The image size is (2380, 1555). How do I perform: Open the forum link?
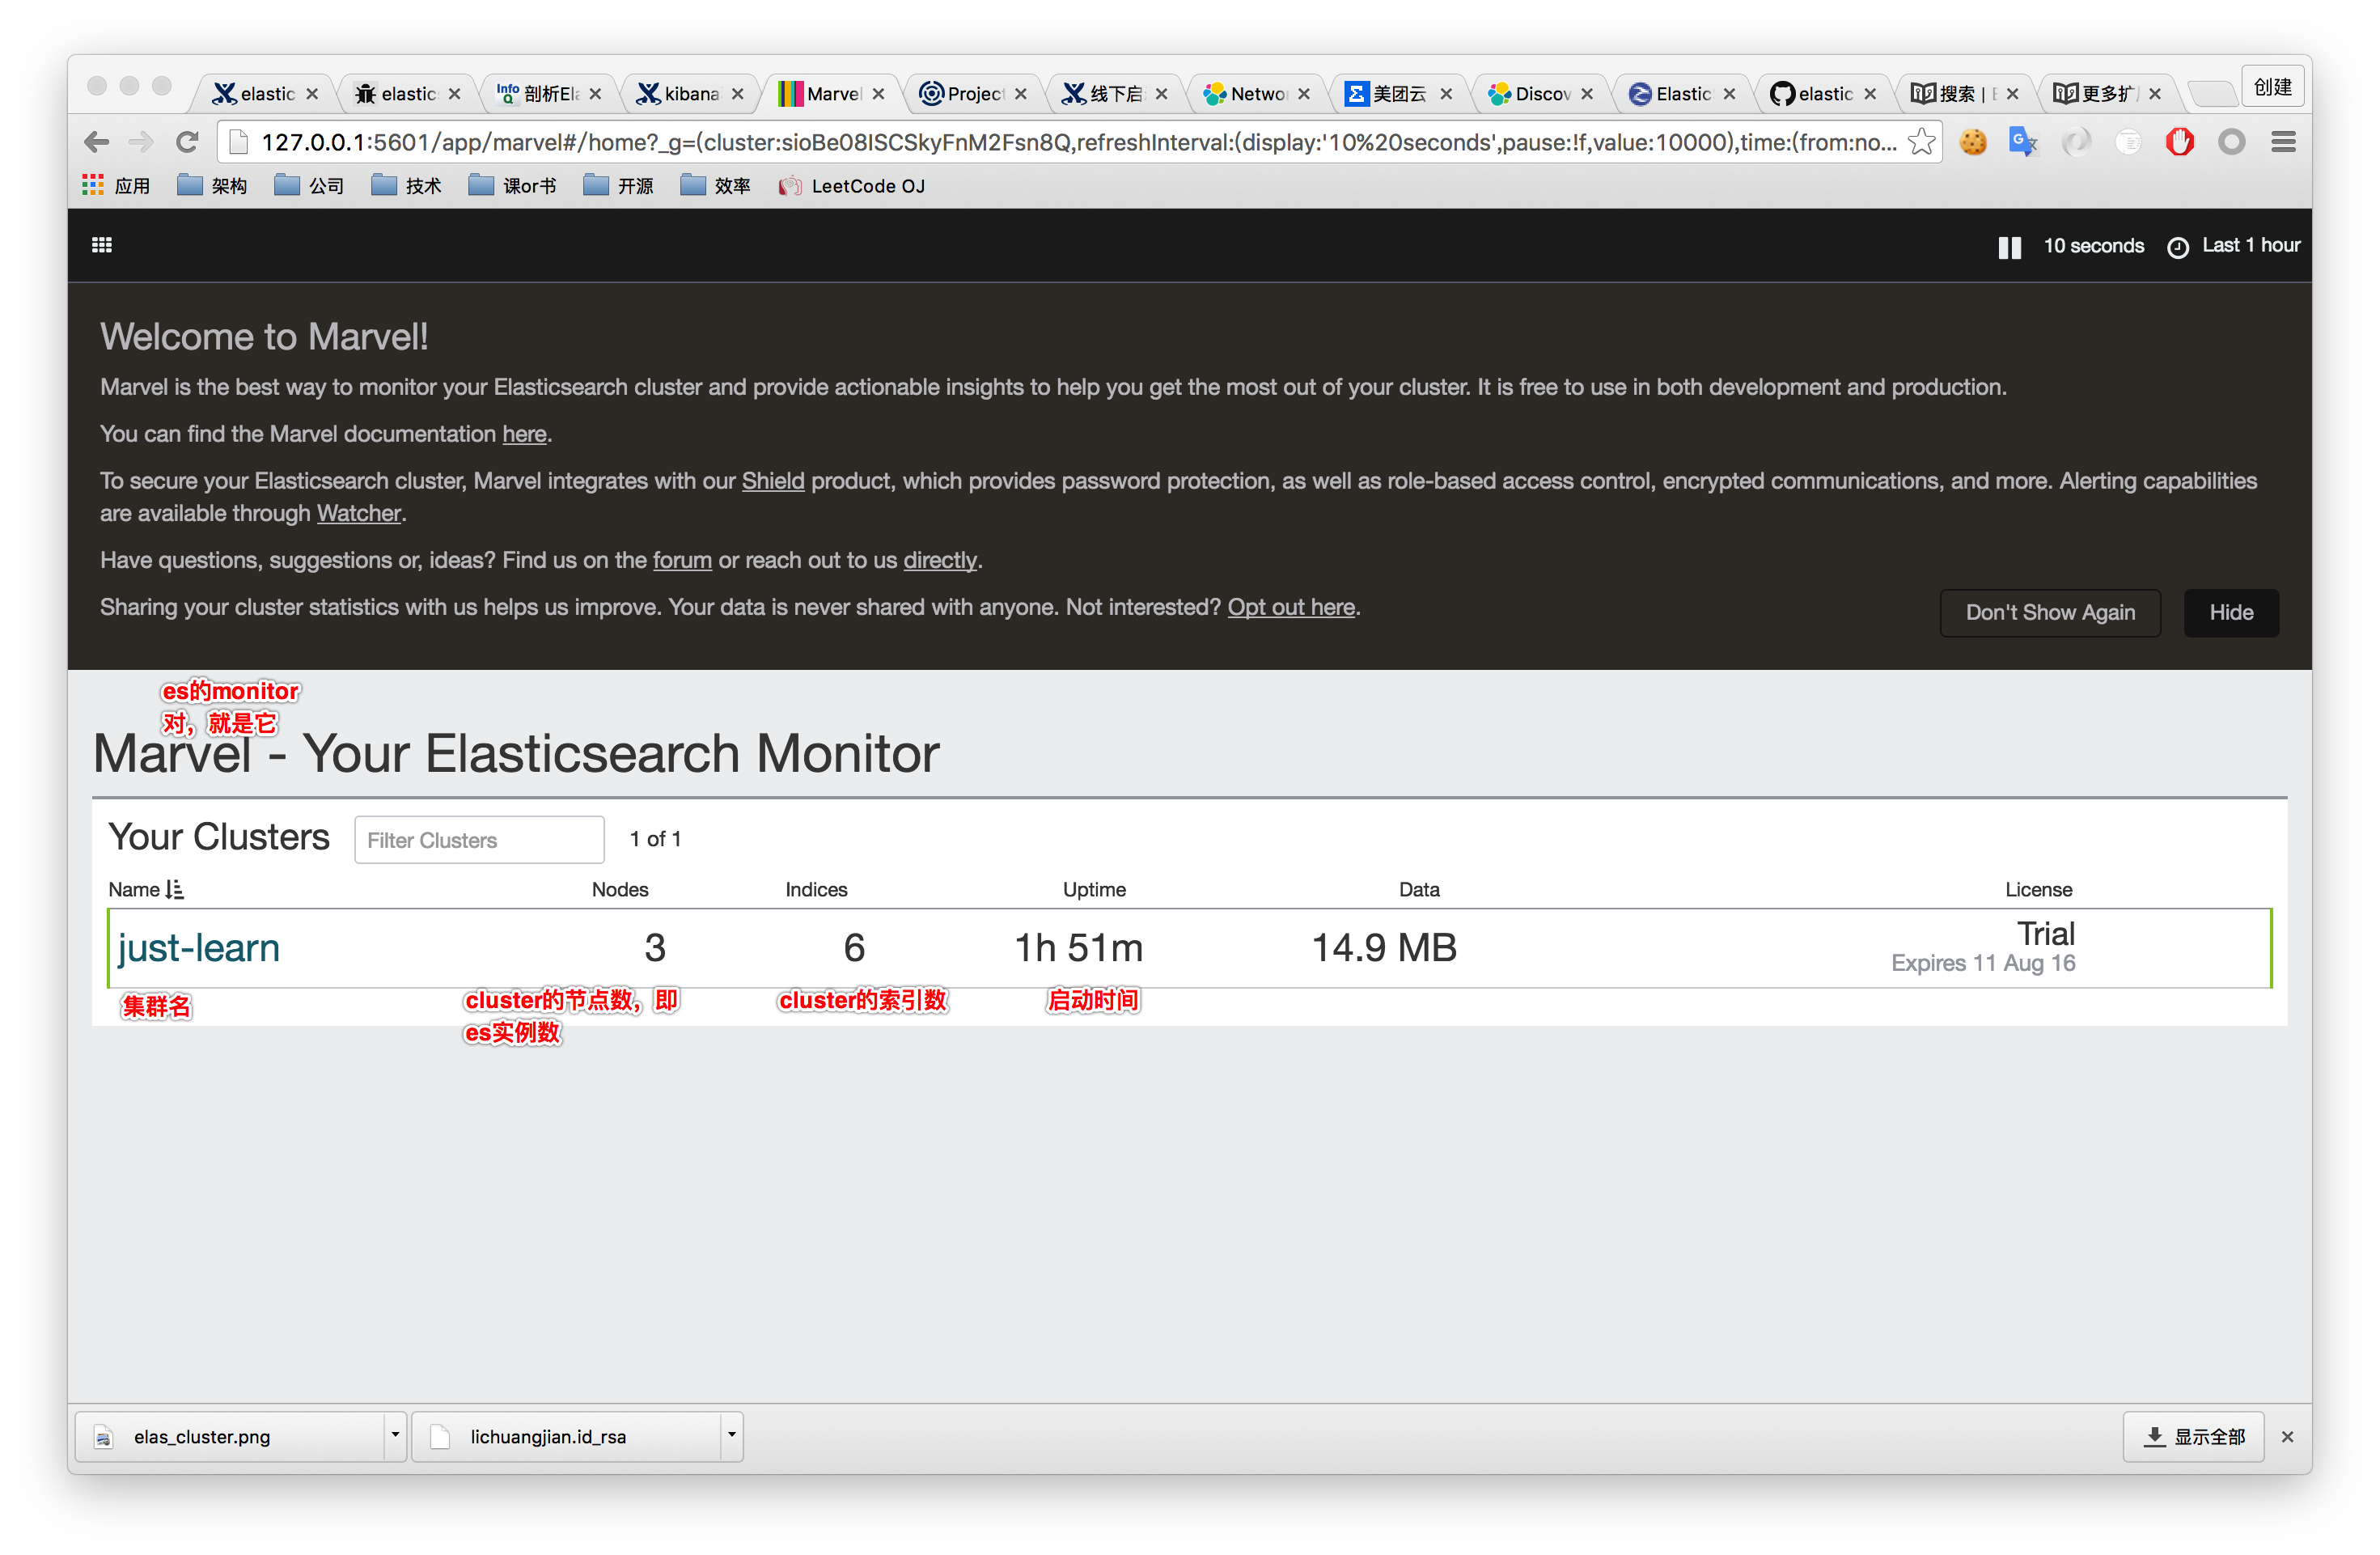coord(682,560)
